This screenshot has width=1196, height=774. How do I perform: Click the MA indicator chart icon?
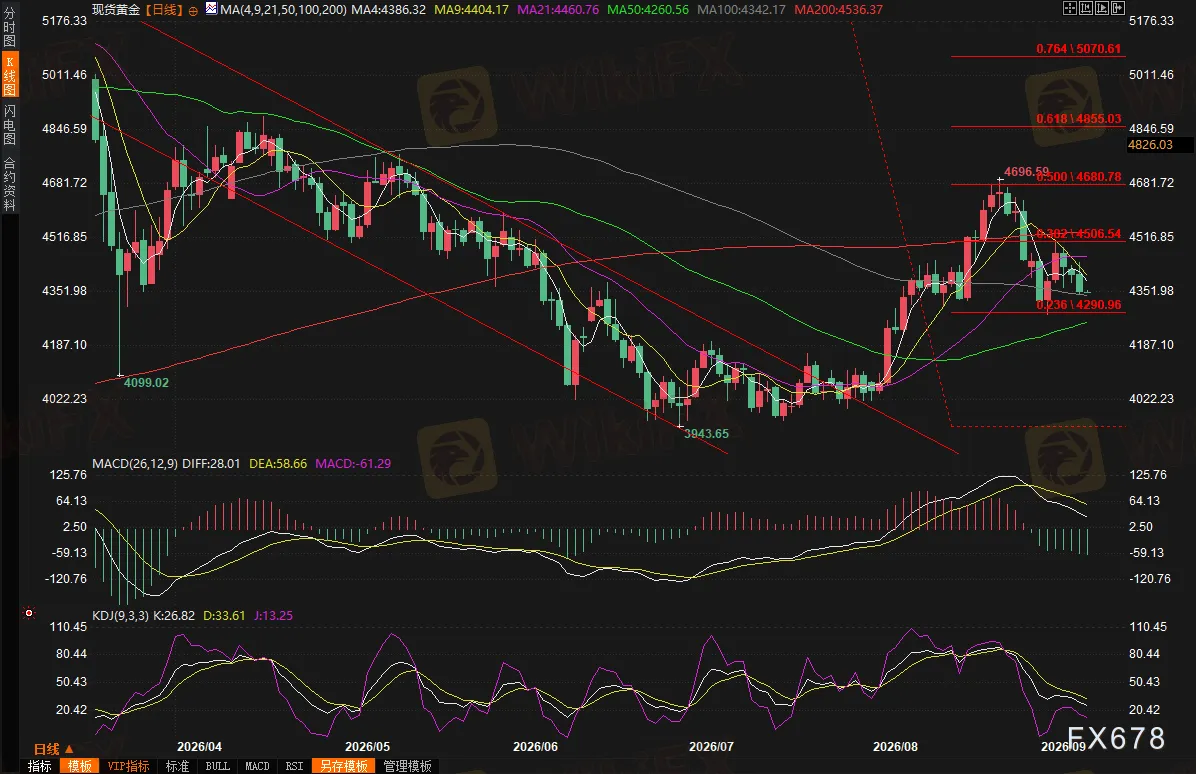coord(211,8)
